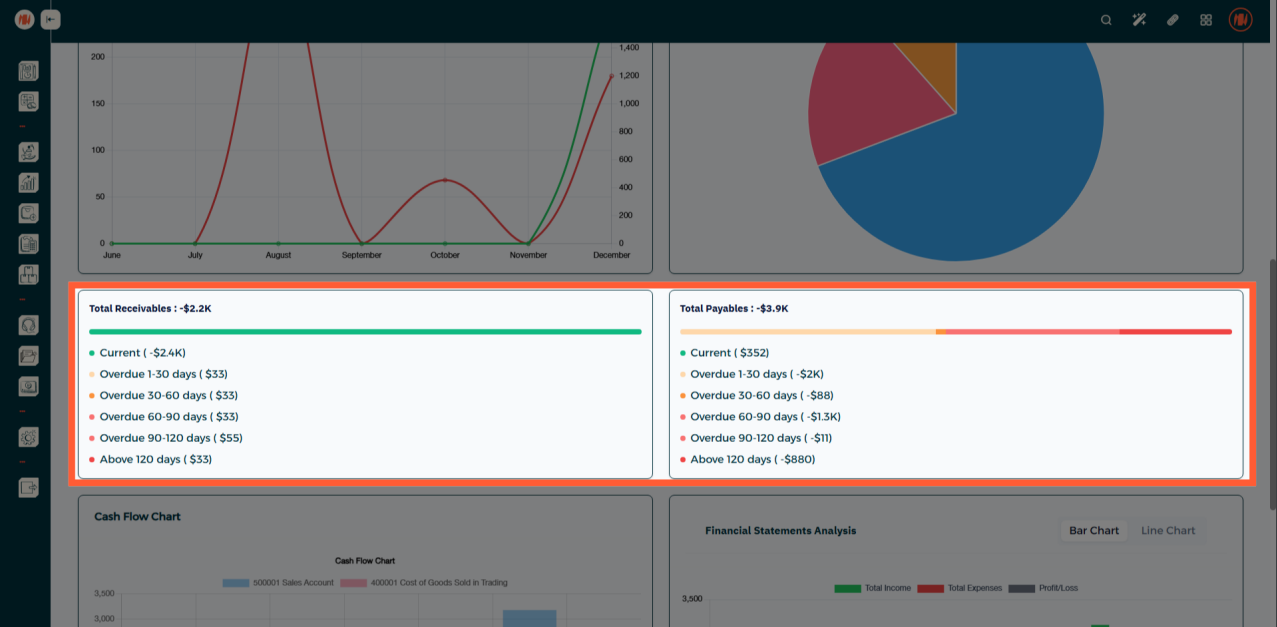
Task: Open the search magnifier in the top bar
Action: 1106,20
